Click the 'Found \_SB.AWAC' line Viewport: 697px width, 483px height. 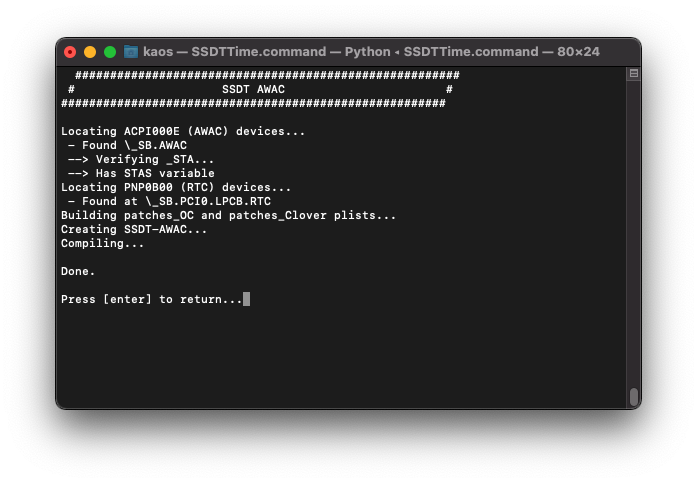(x=127, y=145)
